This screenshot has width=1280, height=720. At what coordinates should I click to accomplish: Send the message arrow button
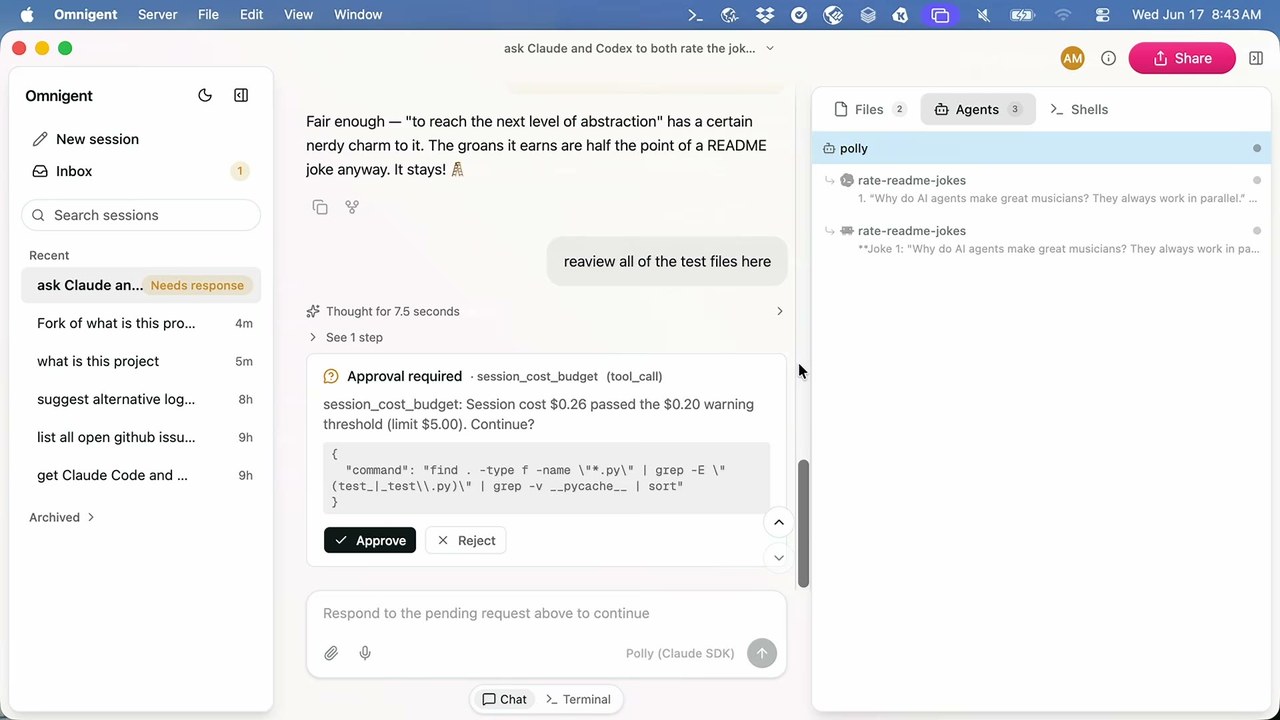[x=762, y=653]
